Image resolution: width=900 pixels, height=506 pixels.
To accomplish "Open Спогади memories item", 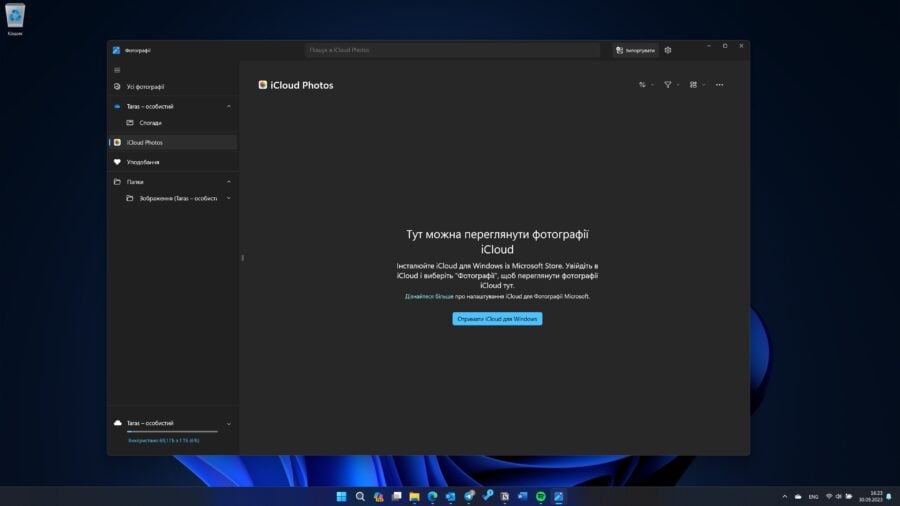I will point(172,123).
